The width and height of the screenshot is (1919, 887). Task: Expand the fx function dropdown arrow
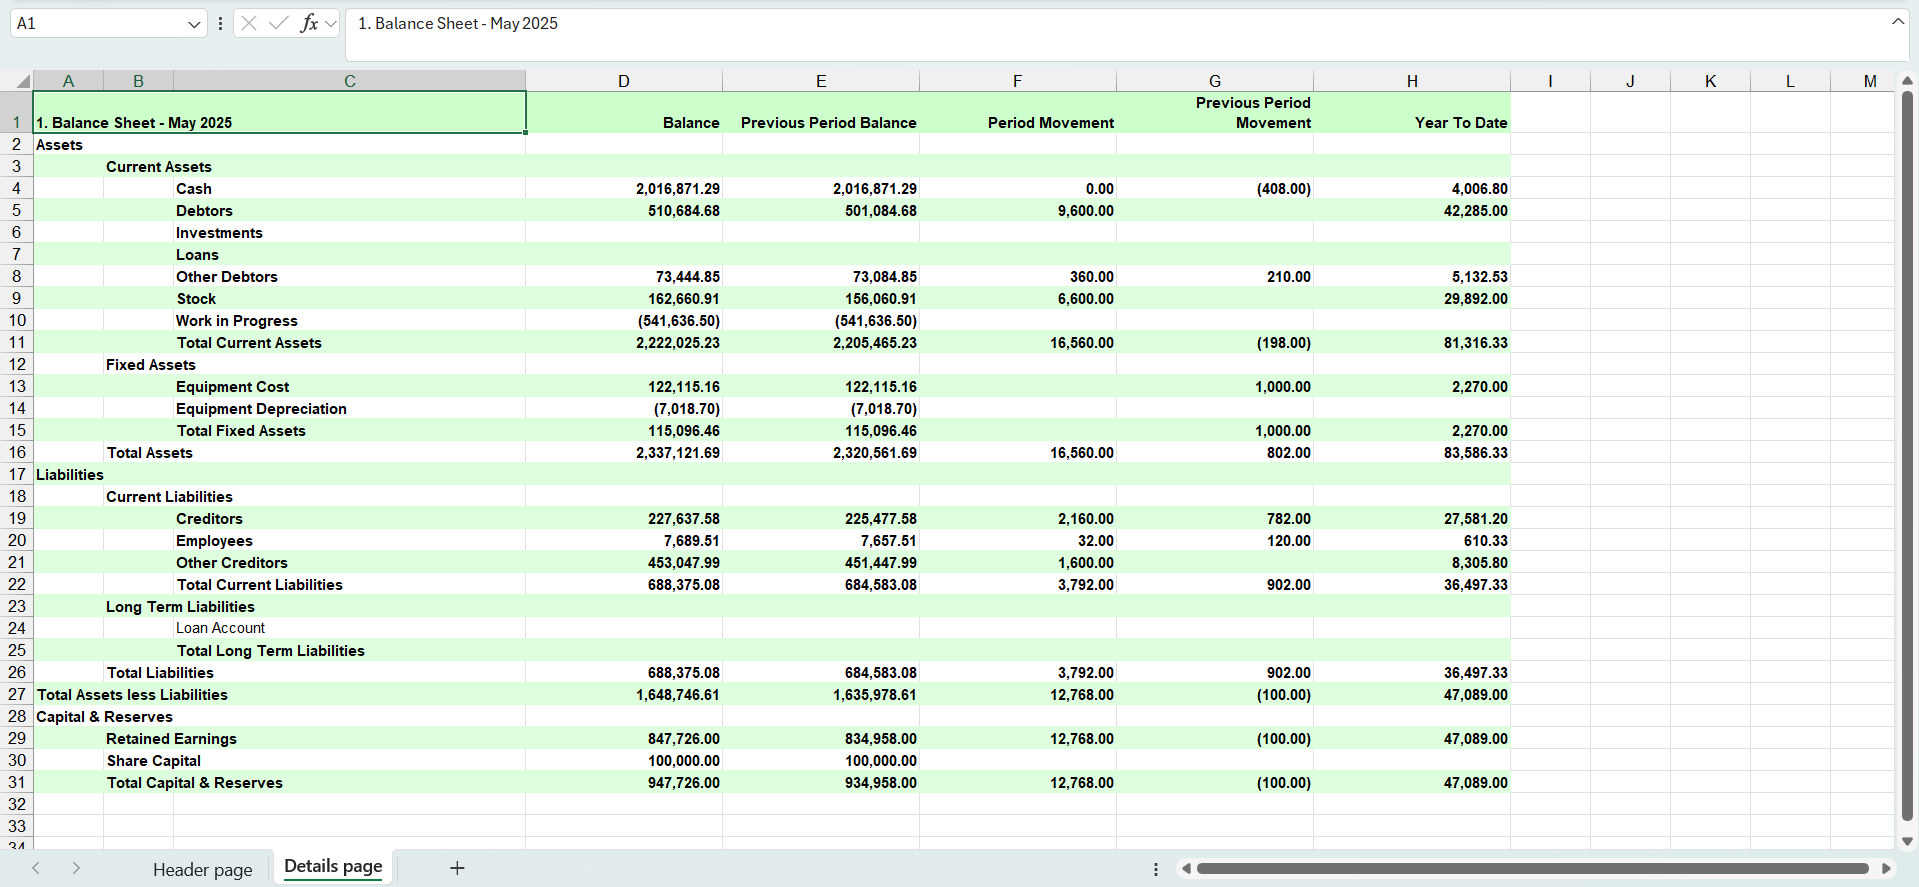click(x=331, y=23)
